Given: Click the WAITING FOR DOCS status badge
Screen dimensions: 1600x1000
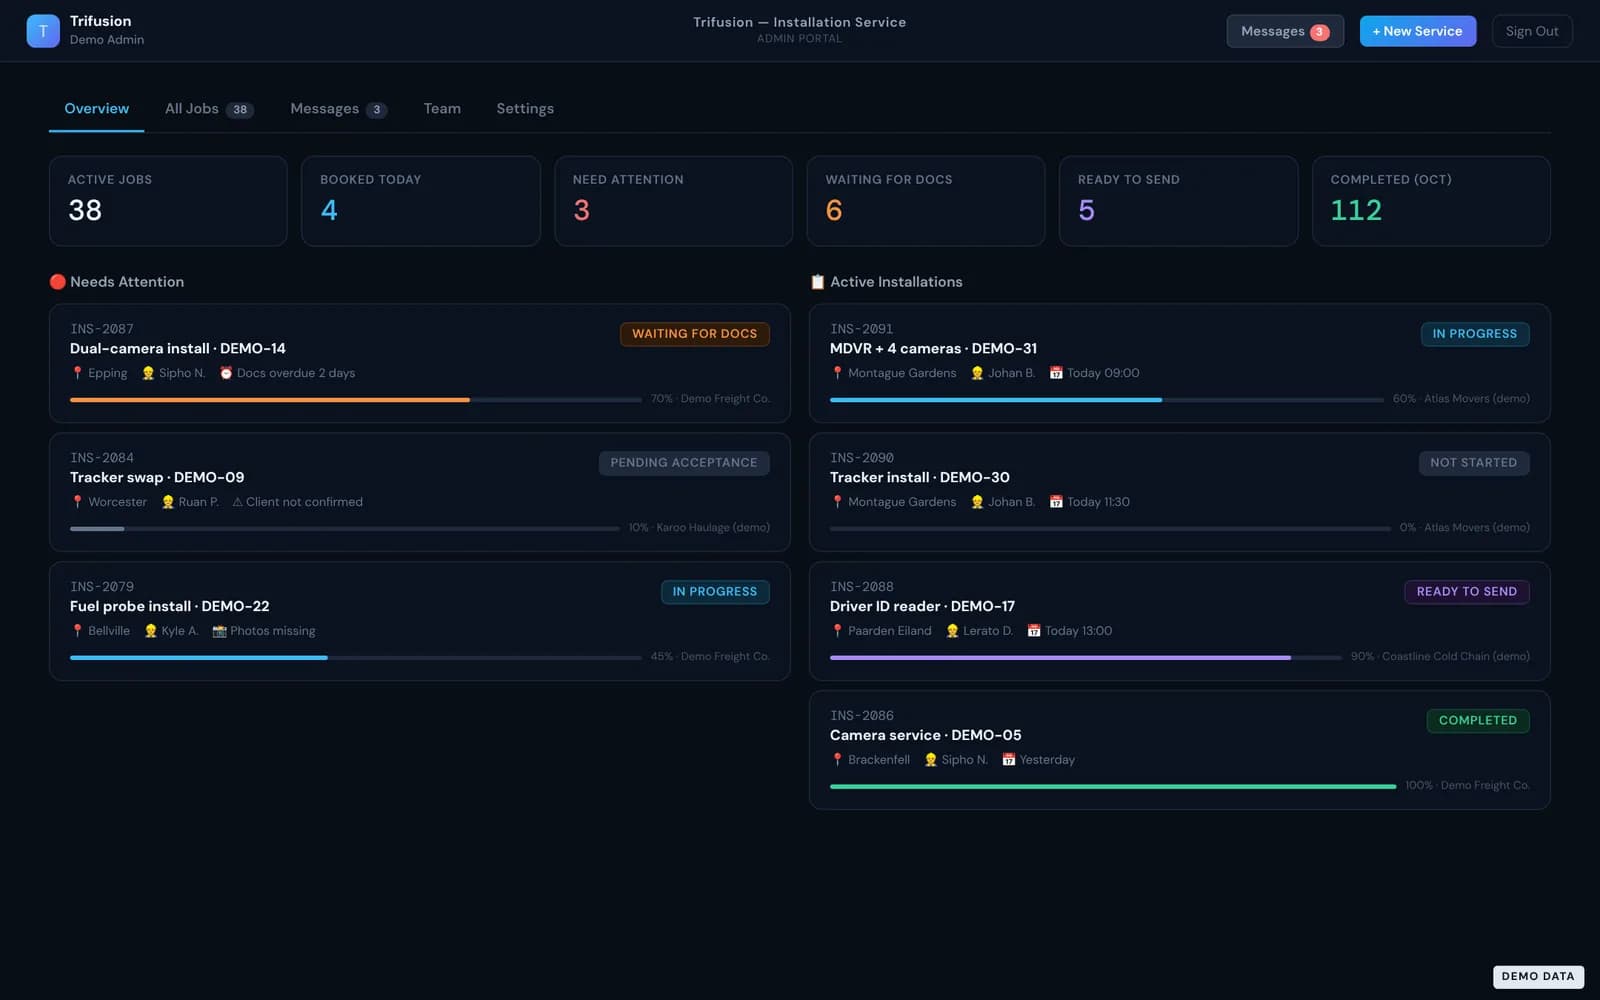Looking at the screenshot, I should (695, 334).
